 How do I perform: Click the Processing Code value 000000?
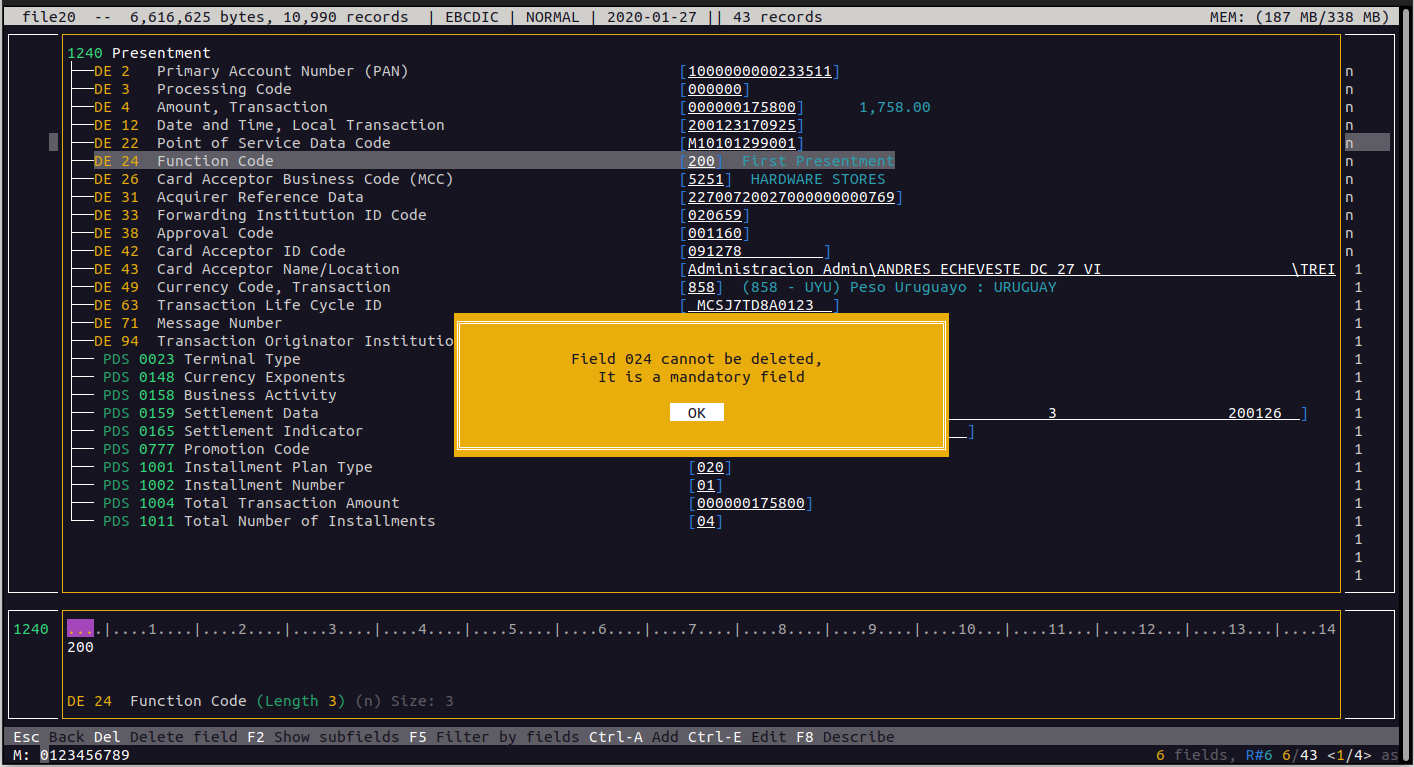(x=714, y=89)
